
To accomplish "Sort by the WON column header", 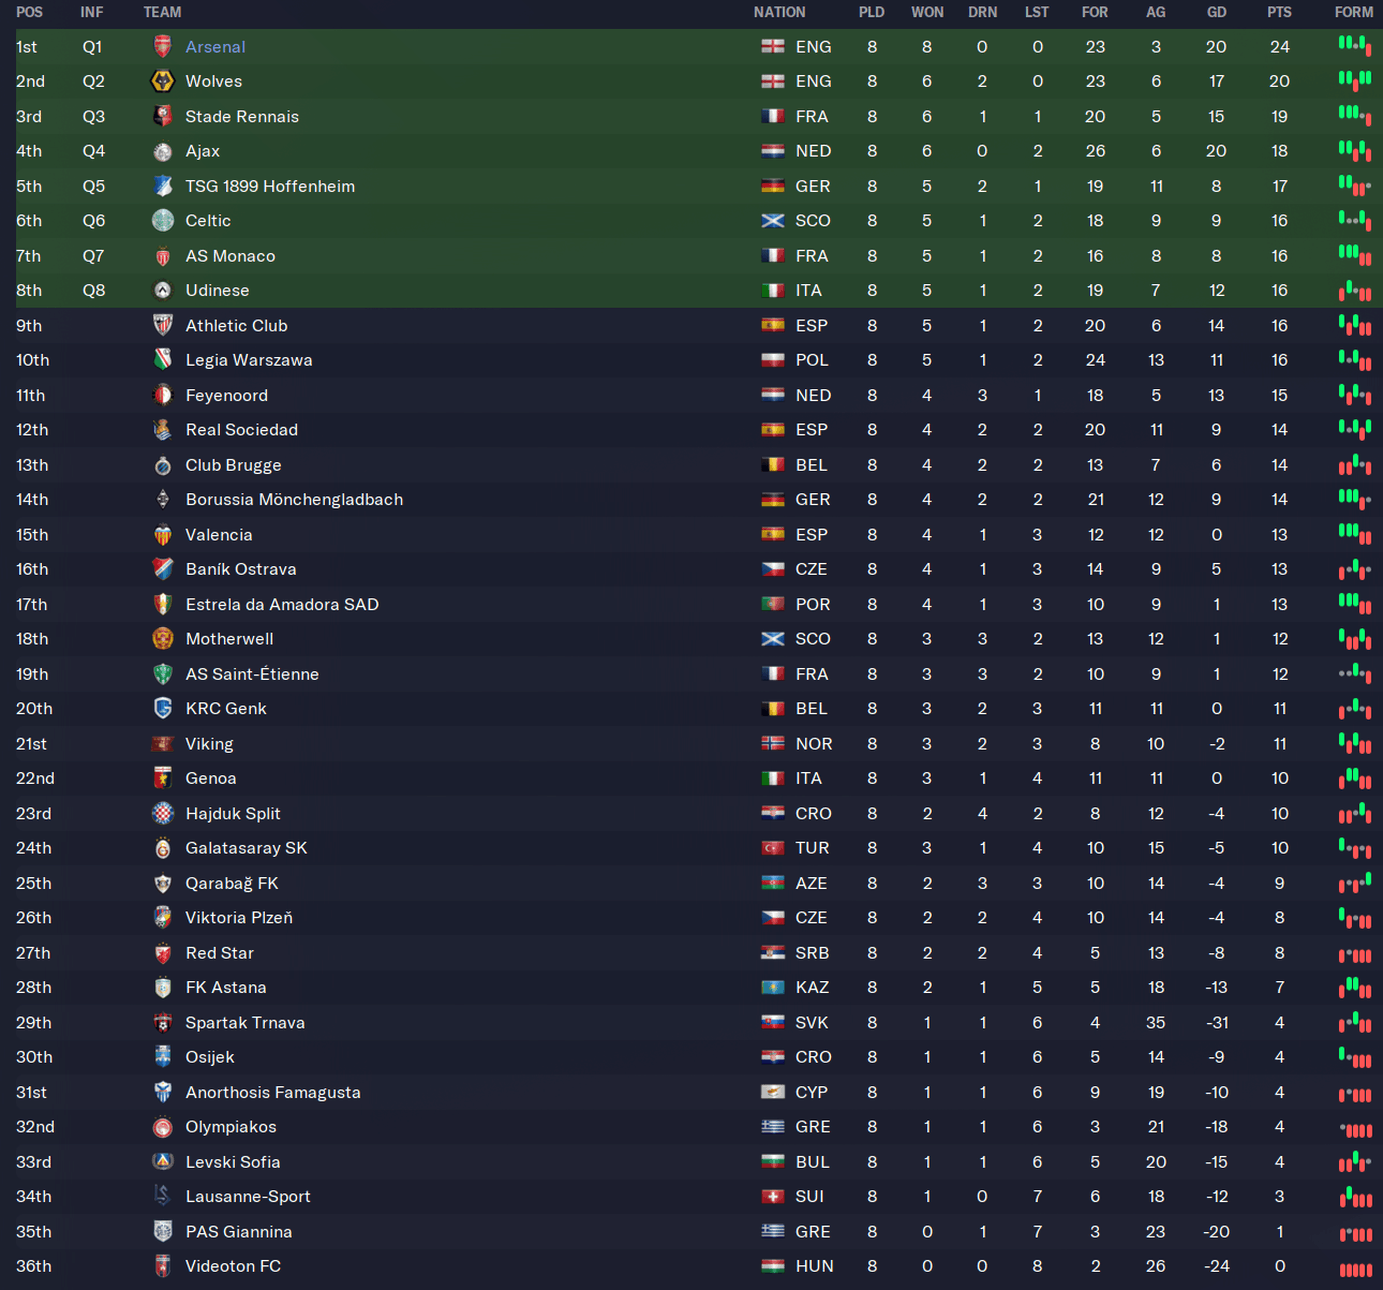I will (x=927, y=13).
